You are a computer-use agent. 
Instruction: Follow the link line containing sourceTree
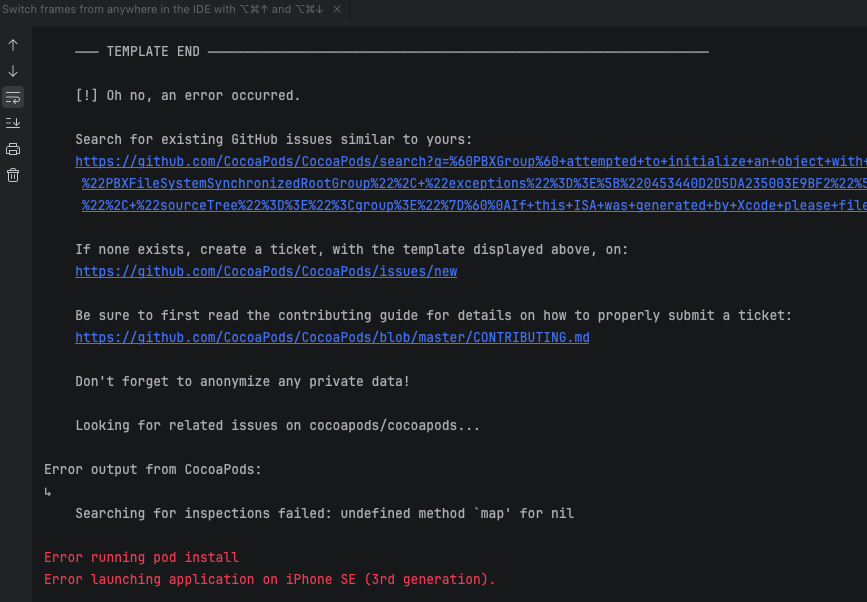[x=474, y=206]
